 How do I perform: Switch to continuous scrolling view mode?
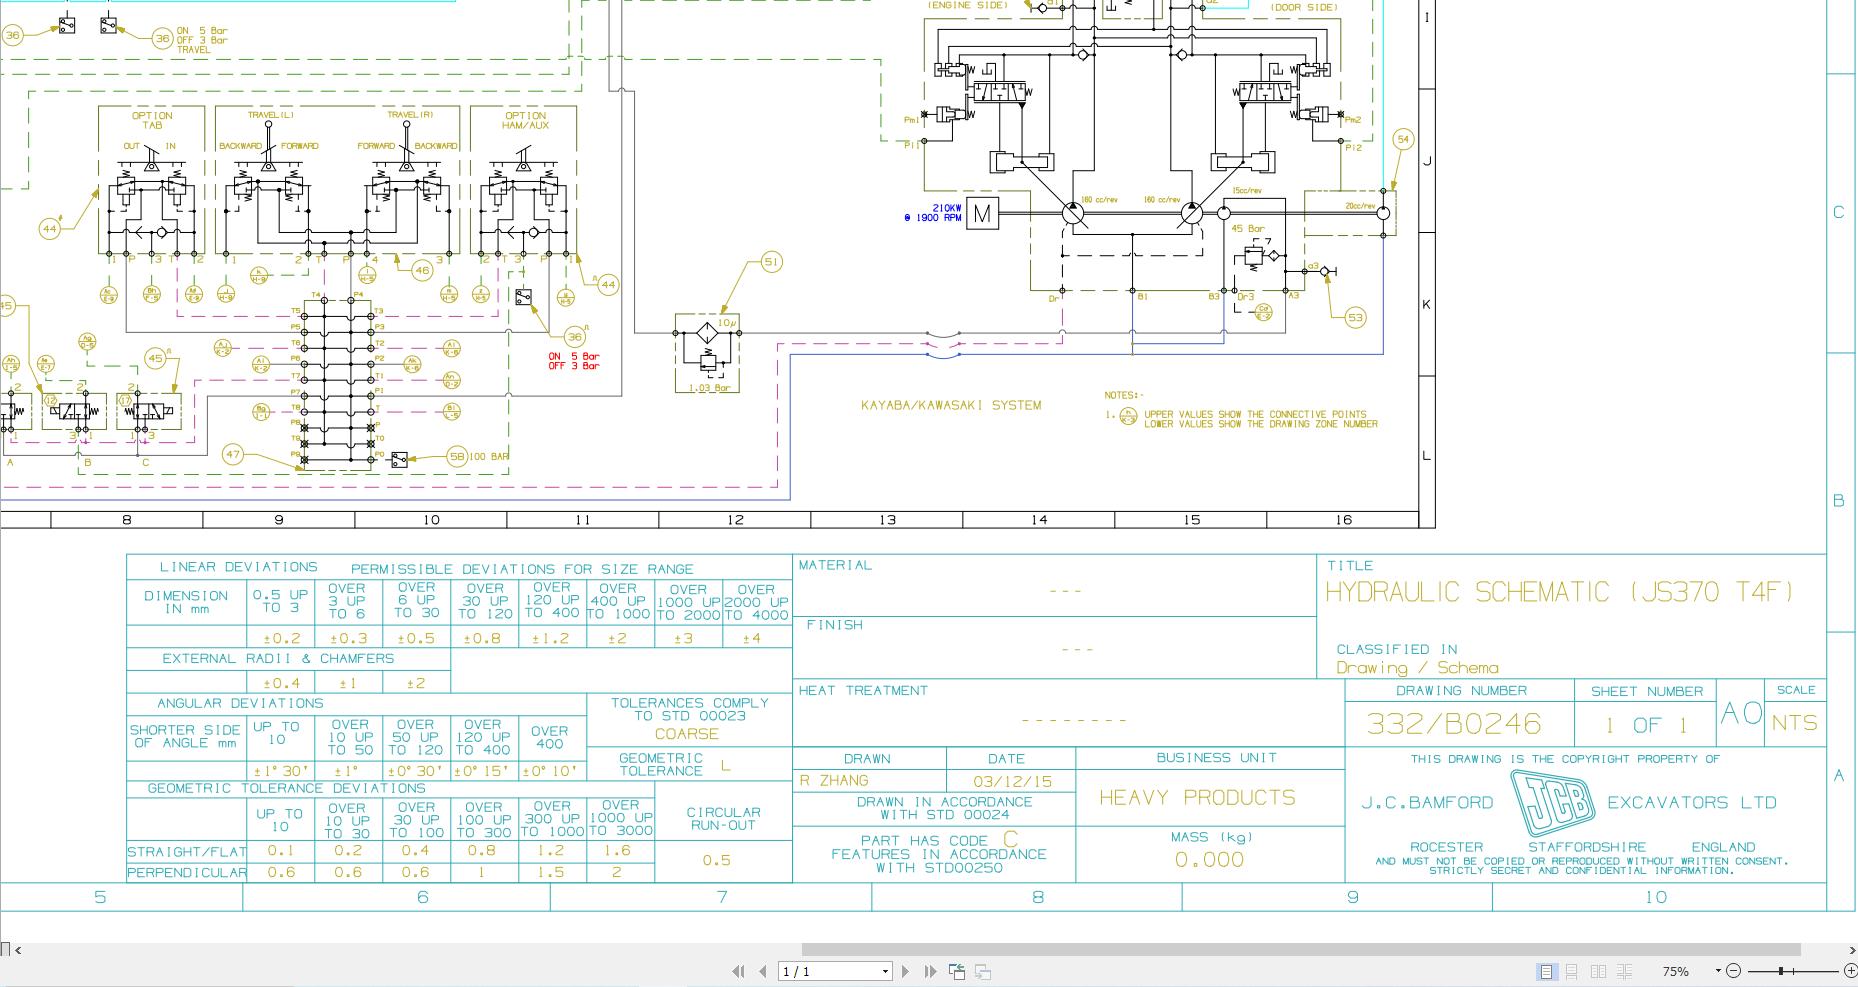tap(1572, 971)
